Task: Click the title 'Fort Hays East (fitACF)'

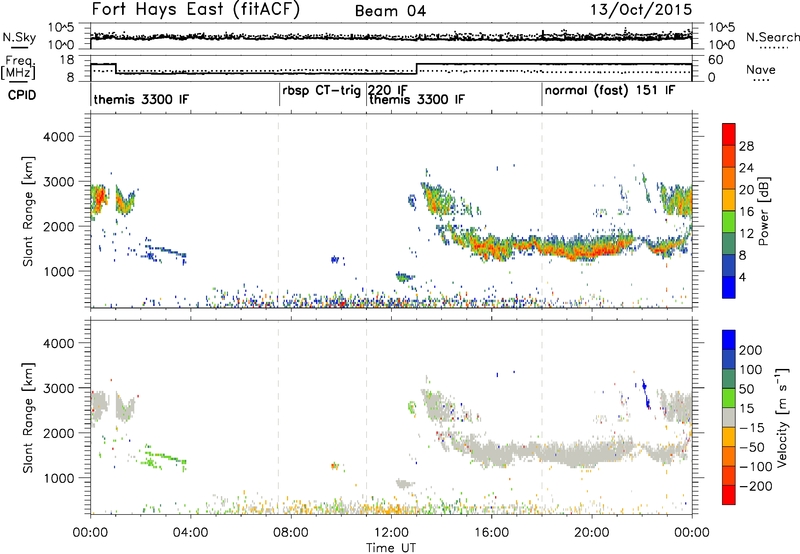Action: coord(195,9)
